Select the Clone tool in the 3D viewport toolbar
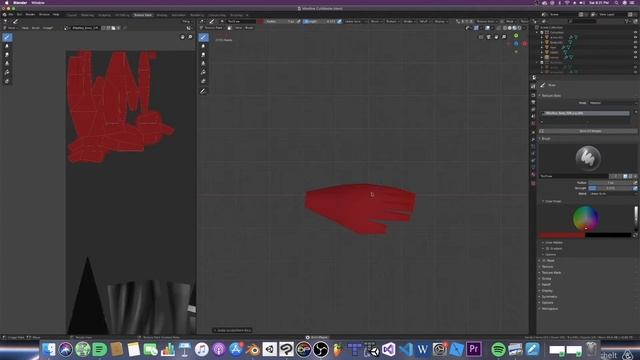Image resolution: width=640 pixels, height=360 pixels. click(203, 63)
